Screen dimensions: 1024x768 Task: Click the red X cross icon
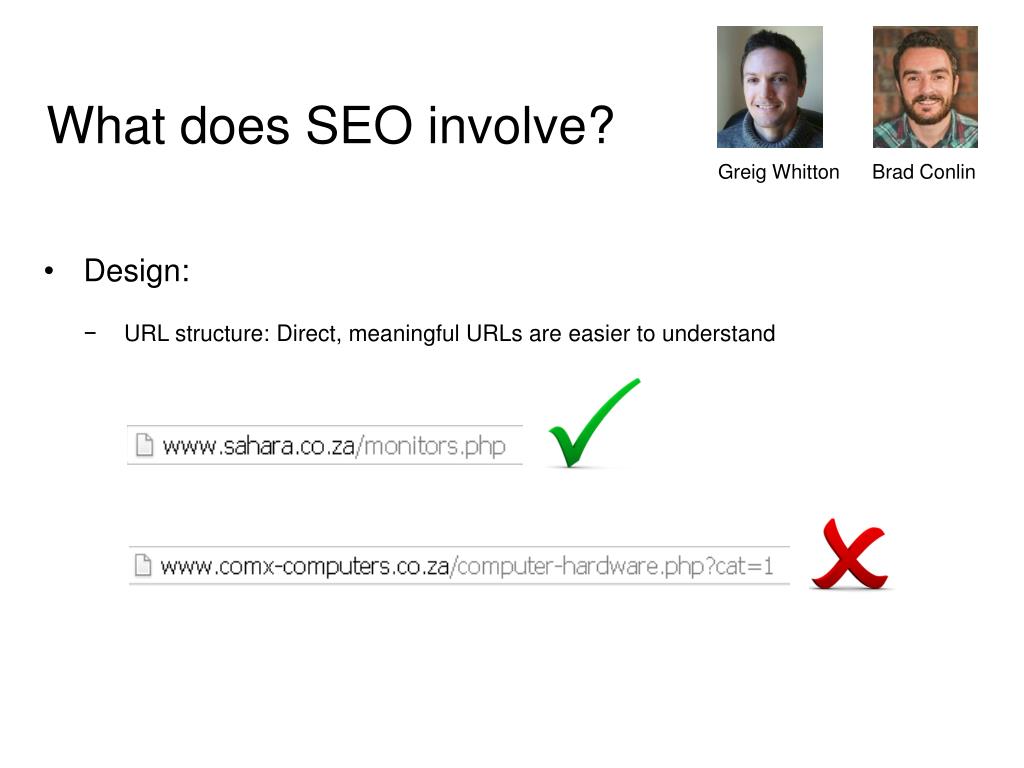tap(849, 554)
